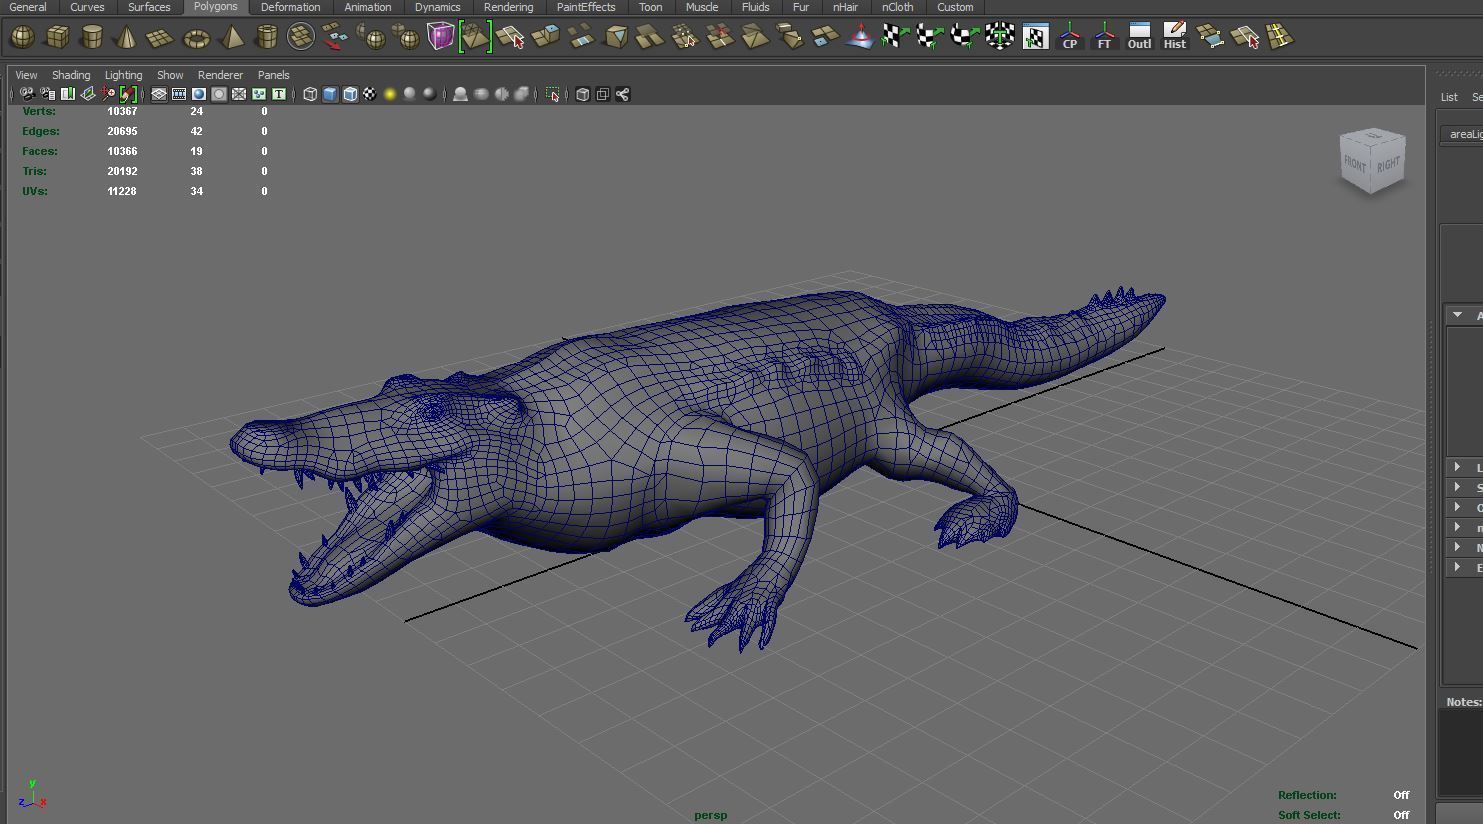Image resolution: width=1483 pixels, height=824 pixels.
Task: Switch to the Rendering shelf tab
Action: click(x=508, y=7)
